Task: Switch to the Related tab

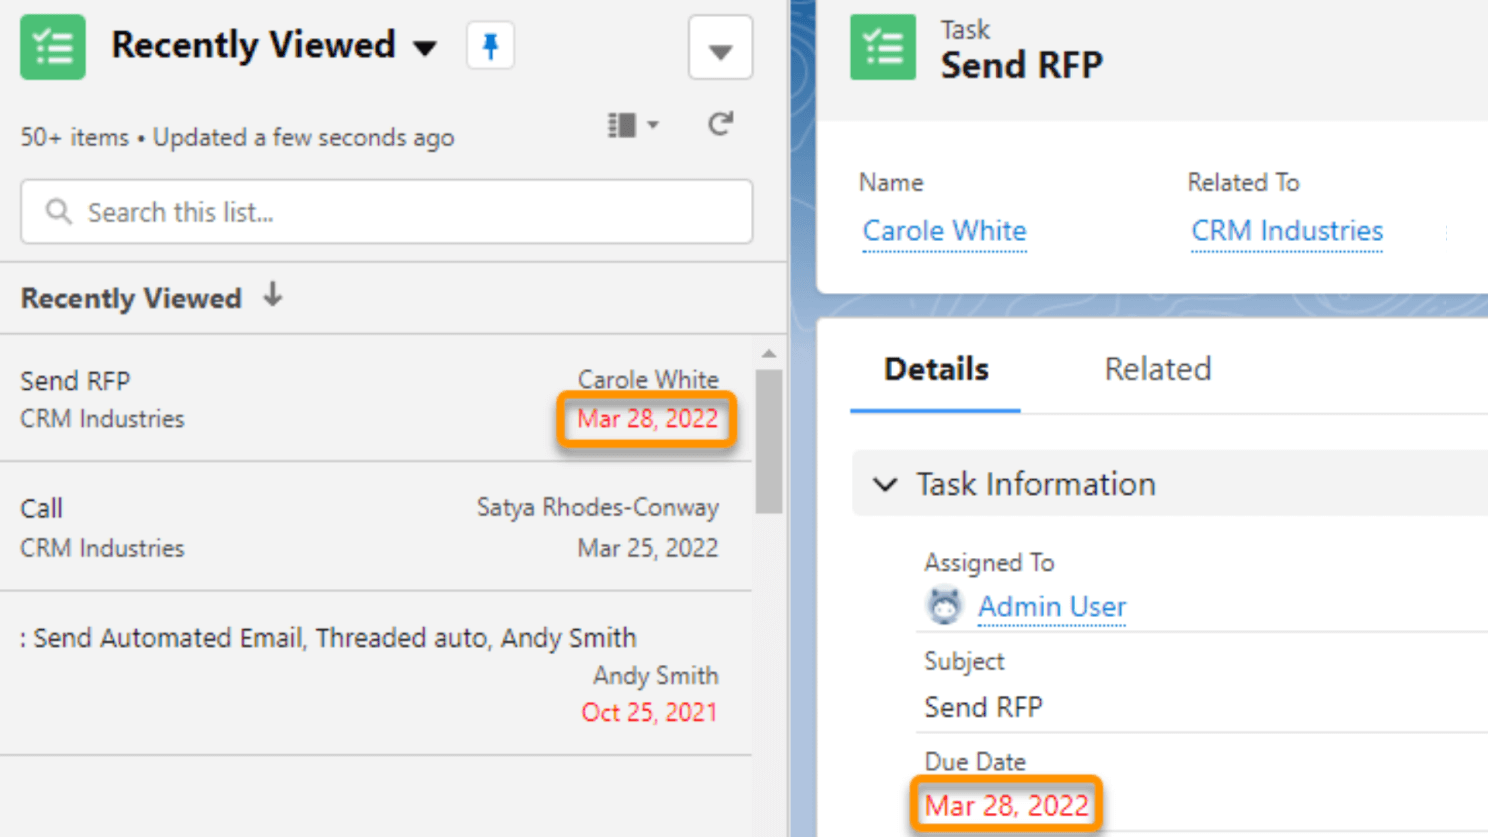Action: [1157, 369]
